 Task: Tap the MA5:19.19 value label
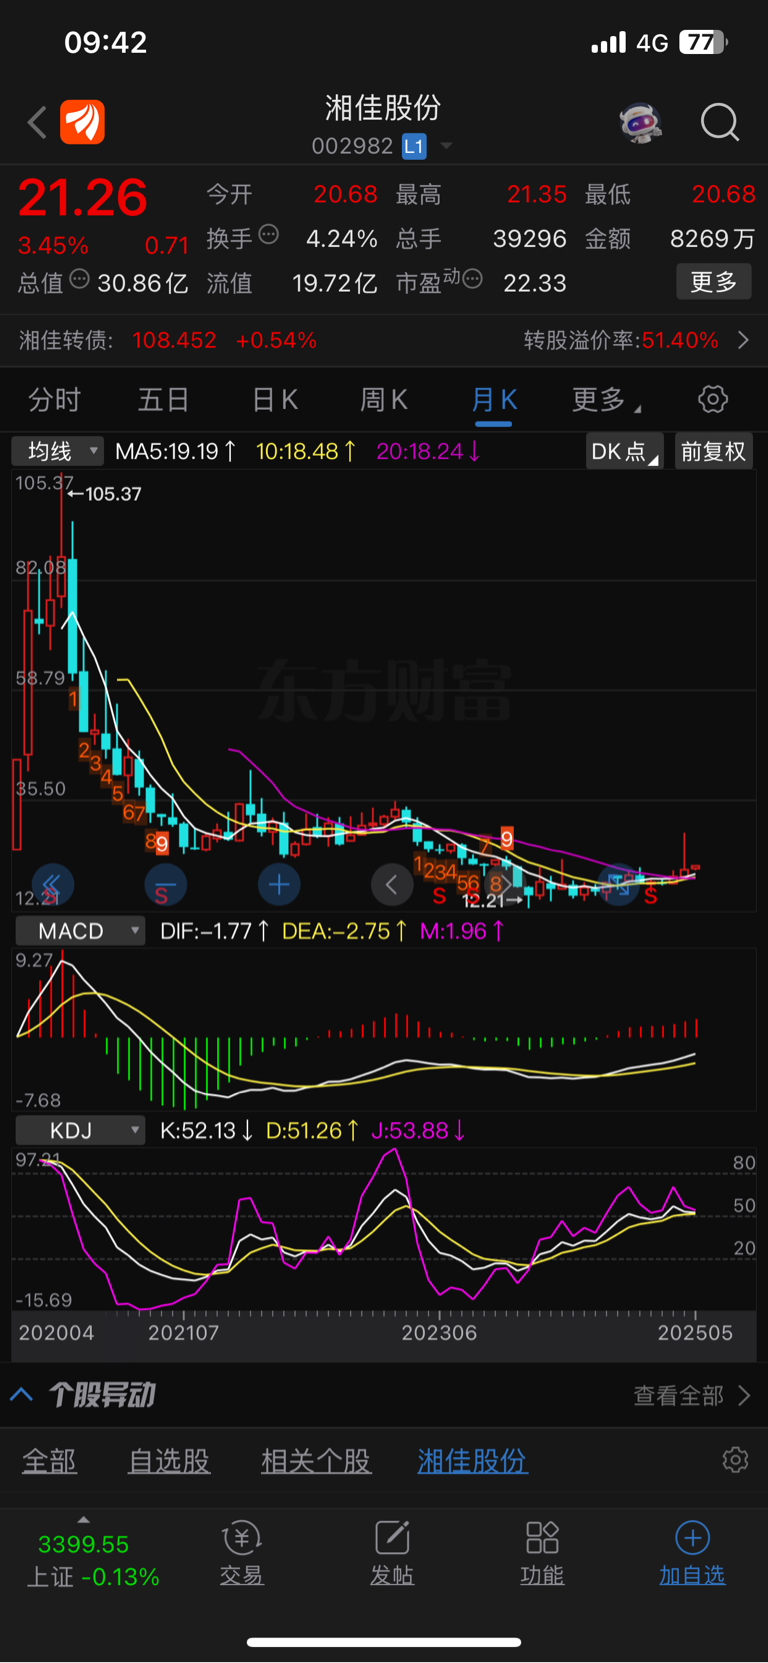176,451
